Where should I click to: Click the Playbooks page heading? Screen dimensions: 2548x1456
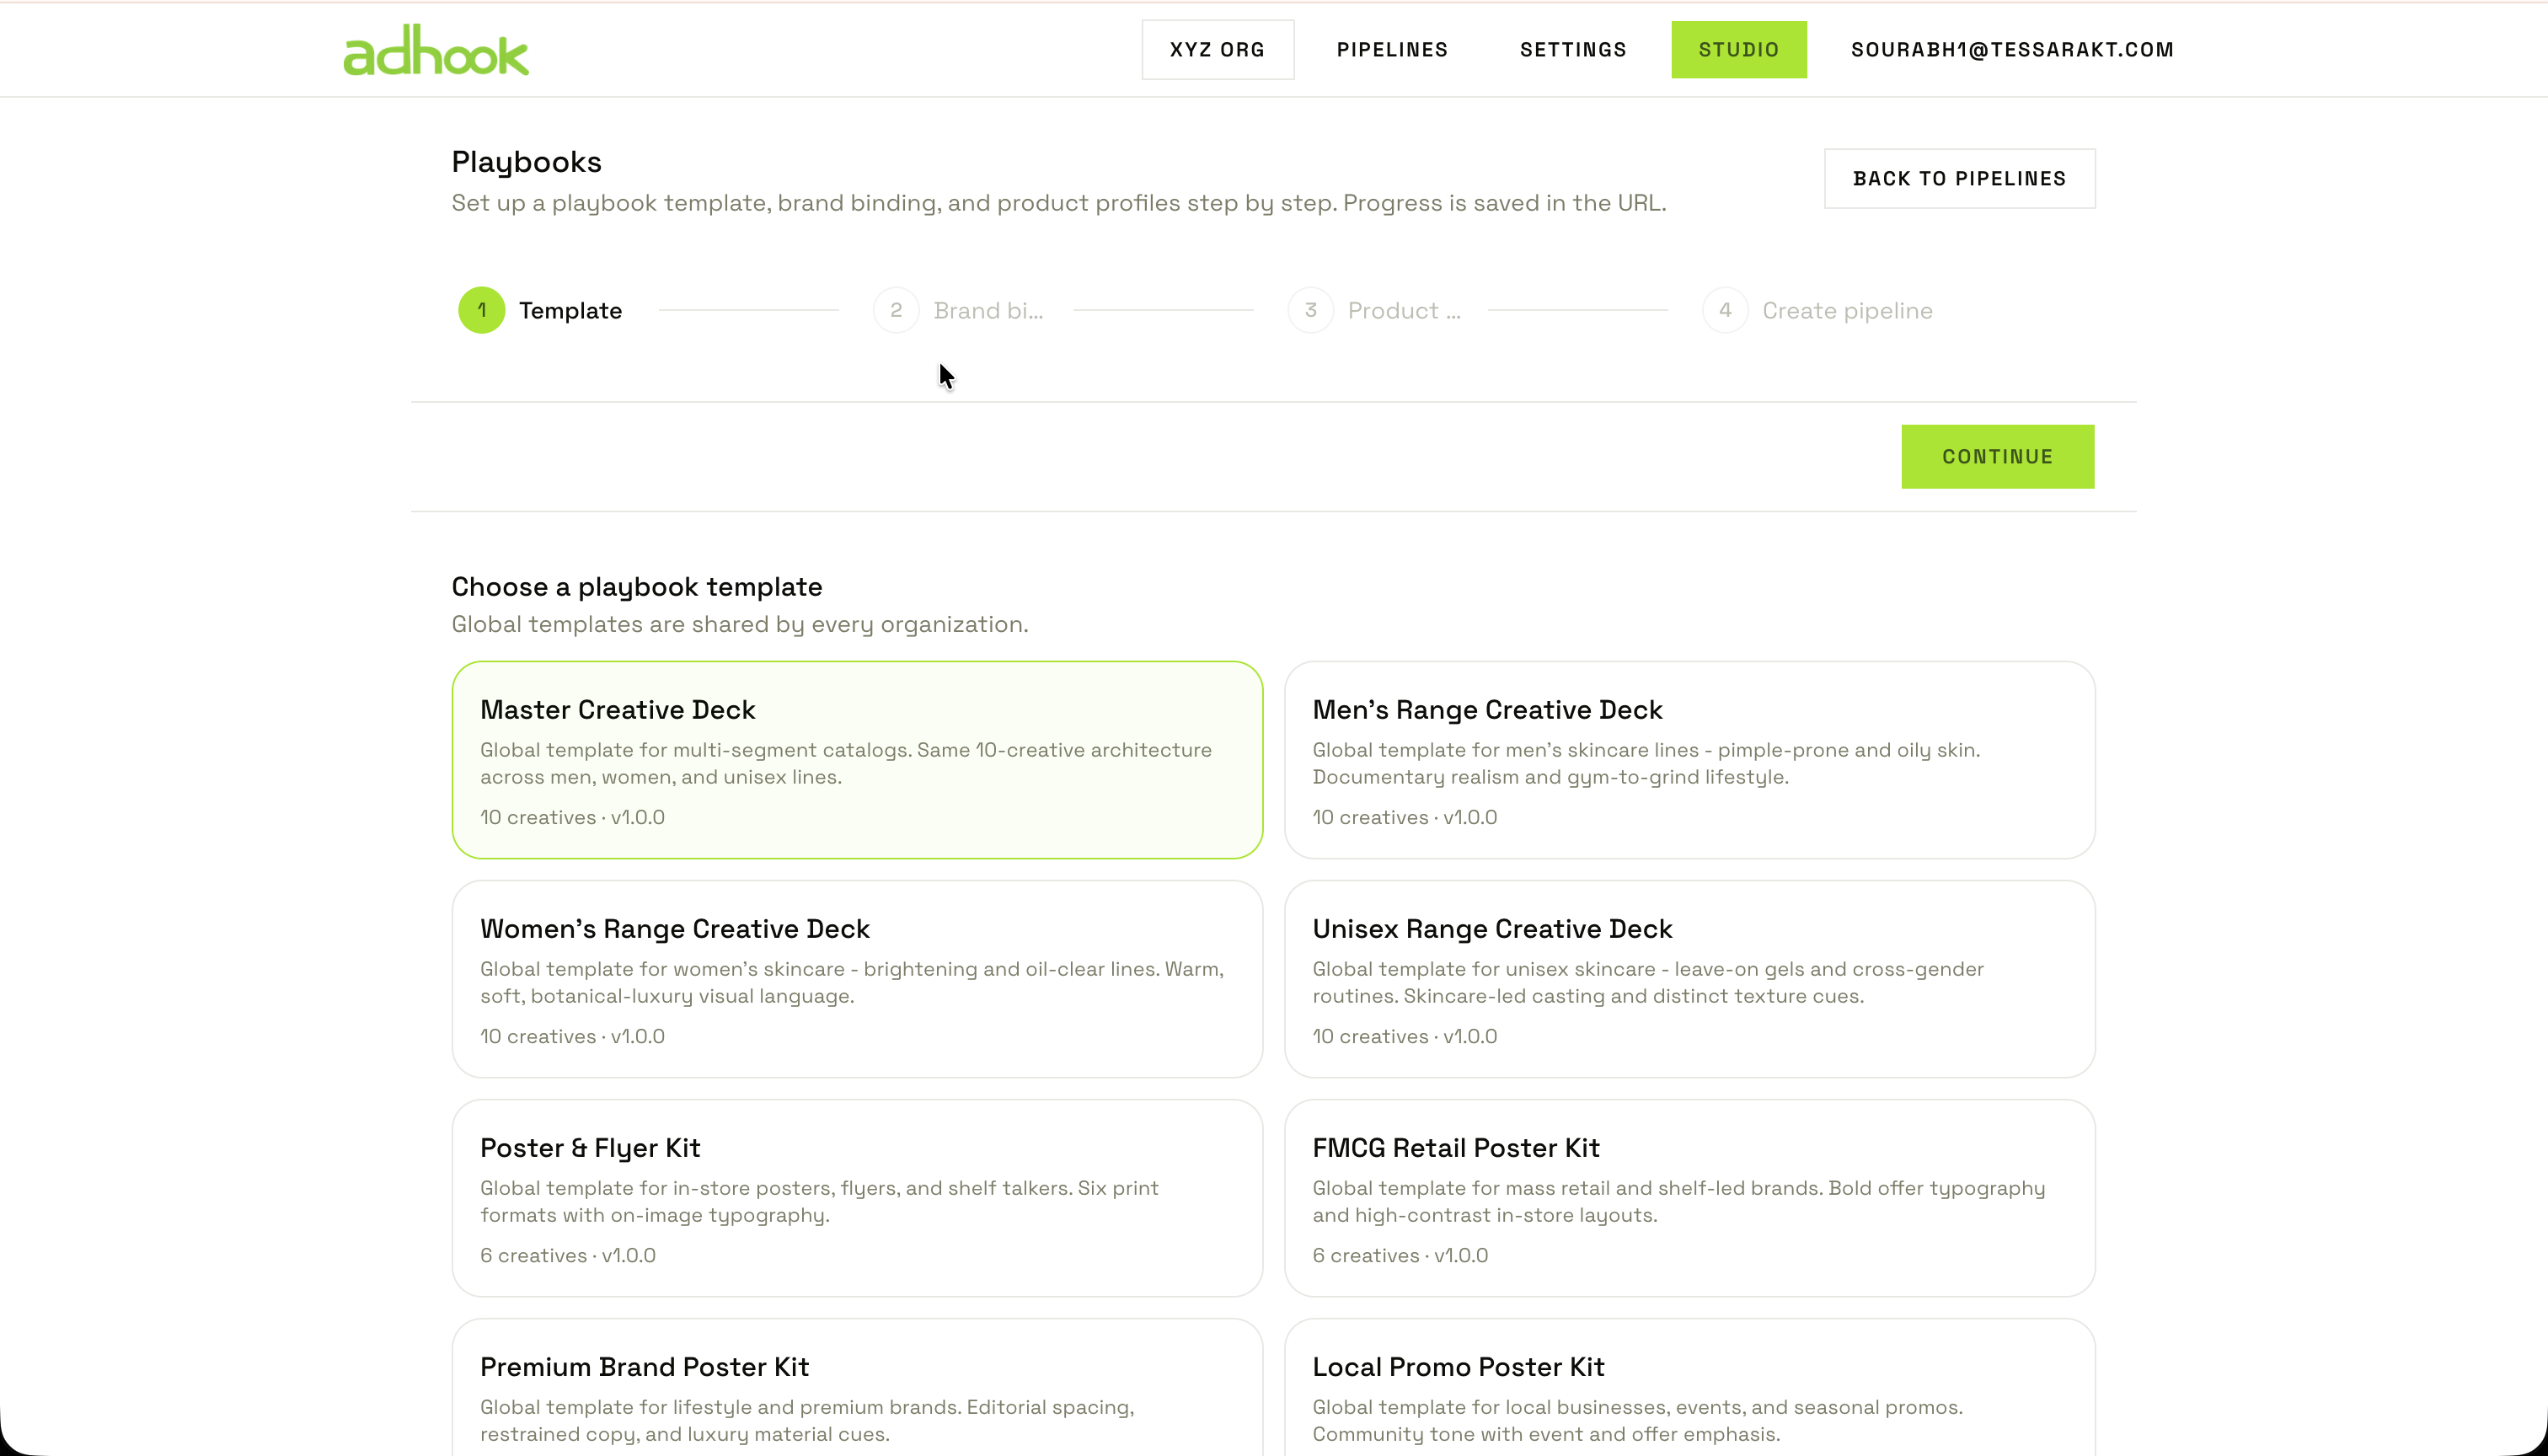(526, 162)
